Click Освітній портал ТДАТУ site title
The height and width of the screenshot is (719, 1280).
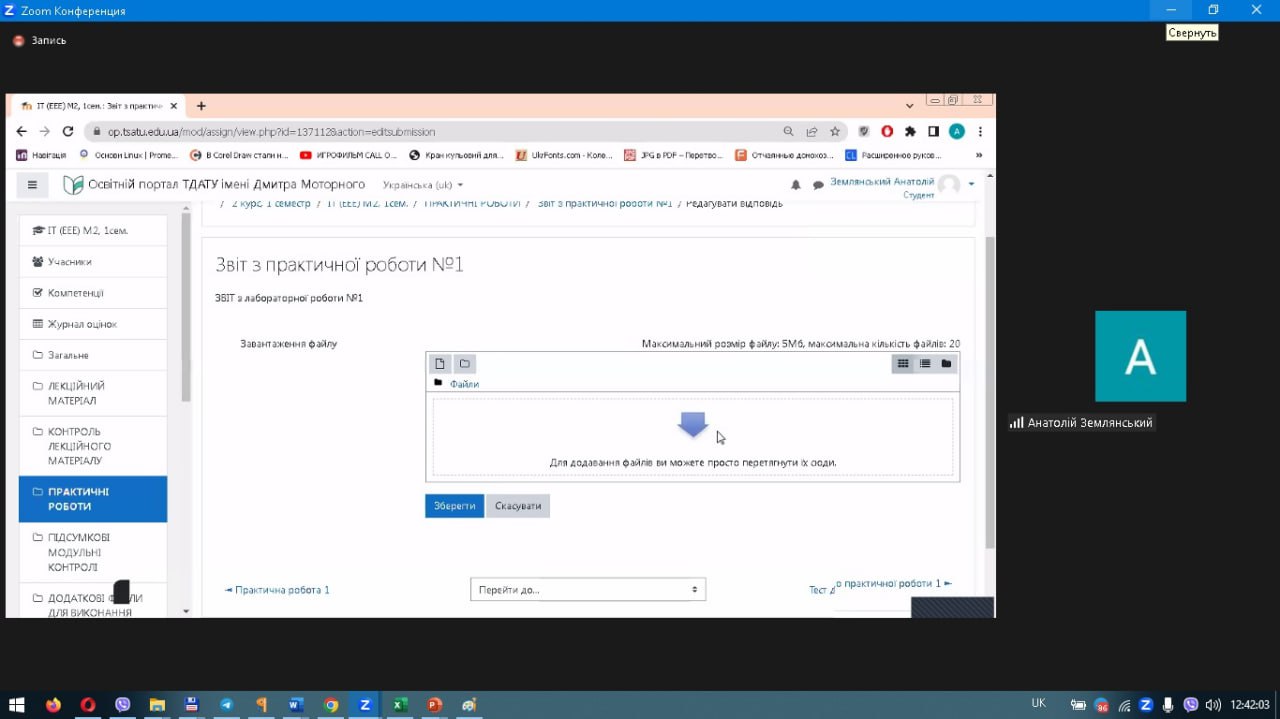[x=226, y=185]
